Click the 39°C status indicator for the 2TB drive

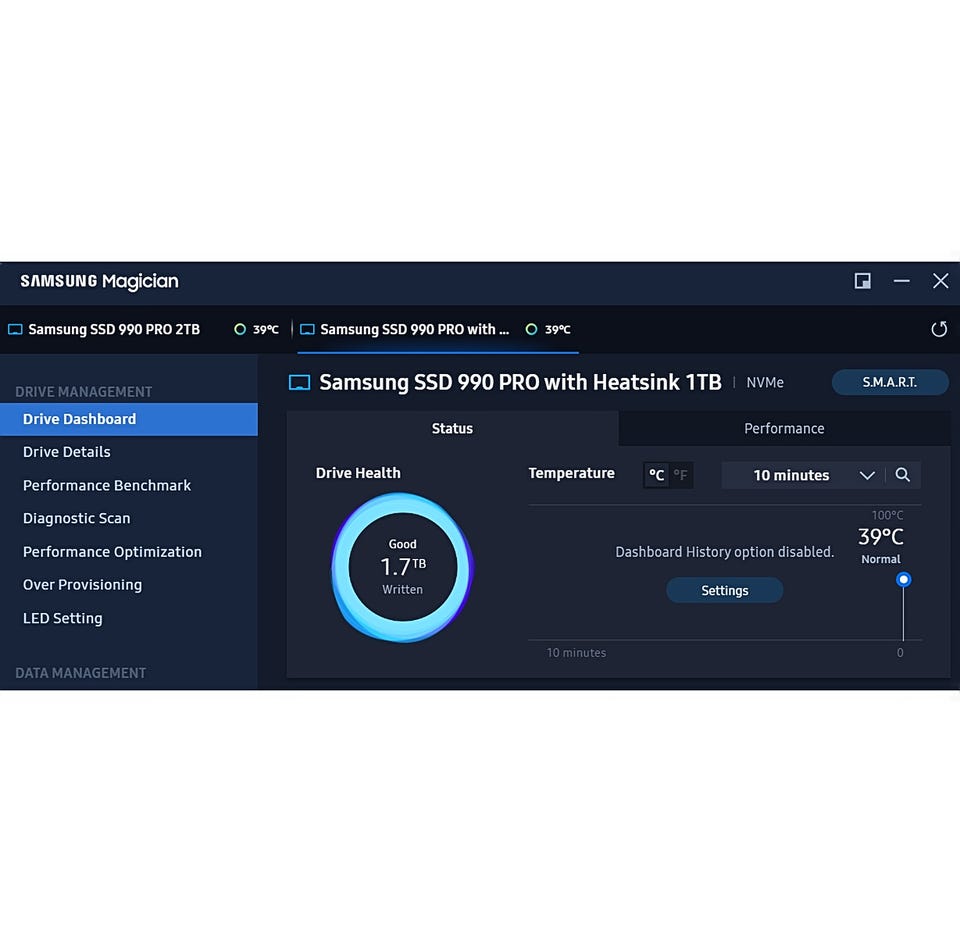coord(257,329)
